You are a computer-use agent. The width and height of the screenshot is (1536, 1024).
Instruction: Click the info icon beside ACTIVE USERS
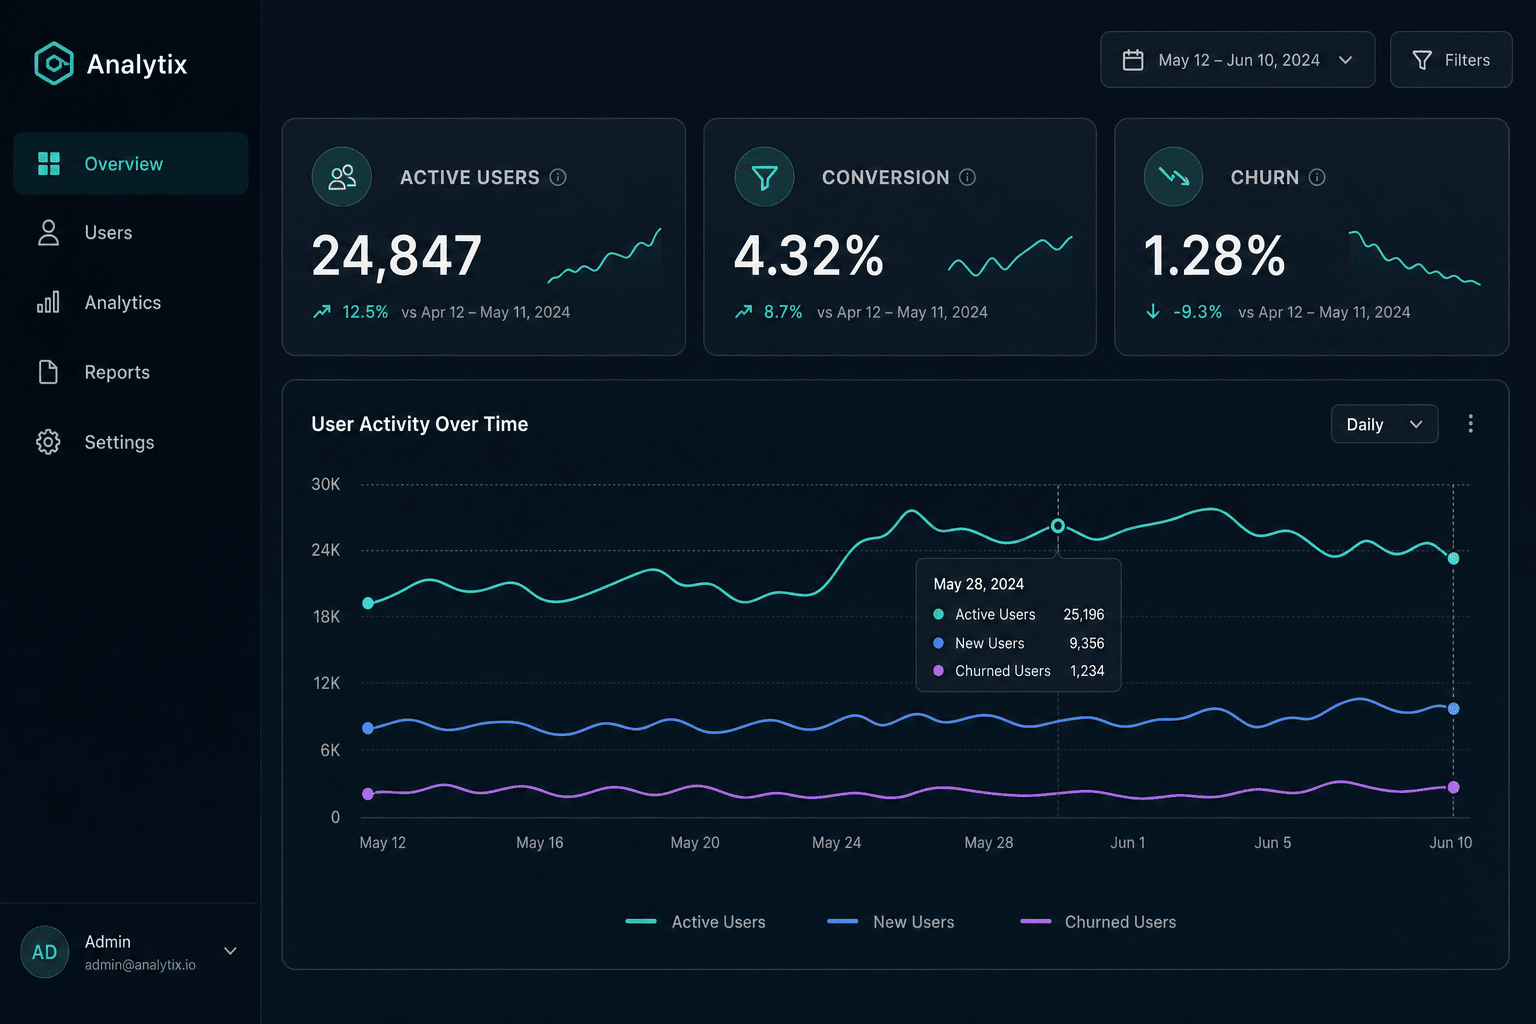point(558,177)
